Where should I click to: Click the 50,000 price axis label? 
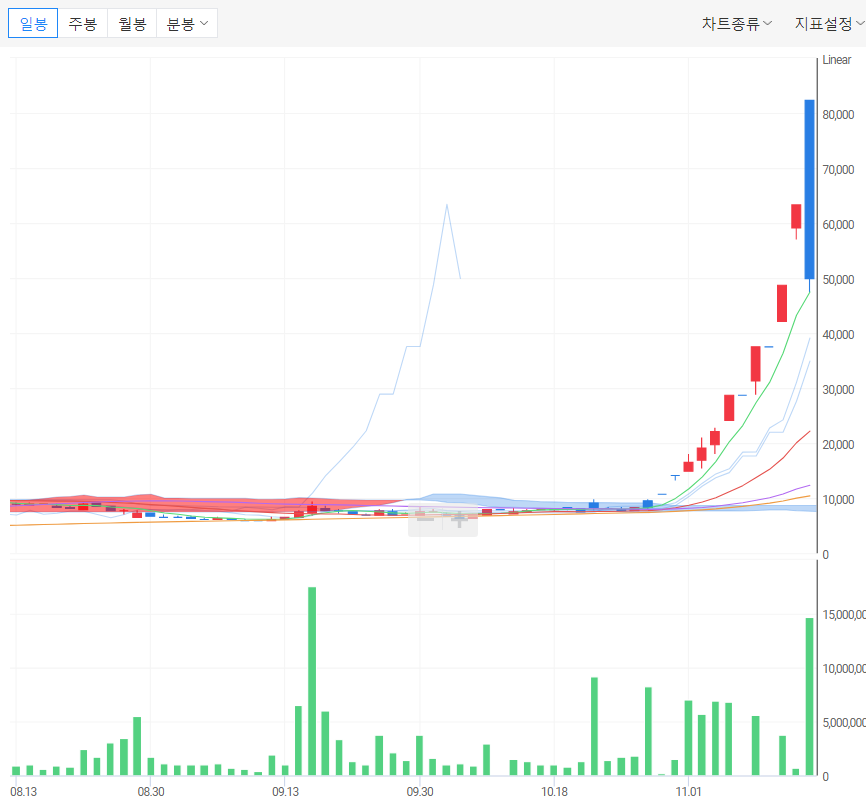point(838,279)
